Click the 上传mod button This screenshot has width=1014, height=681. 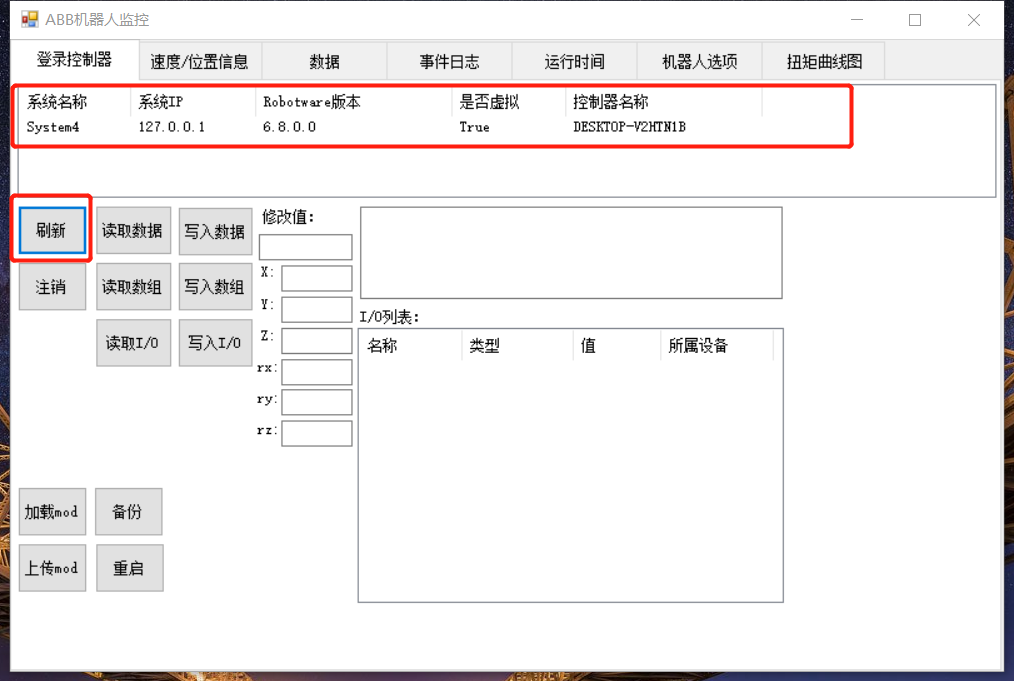(x=52, y=567)
